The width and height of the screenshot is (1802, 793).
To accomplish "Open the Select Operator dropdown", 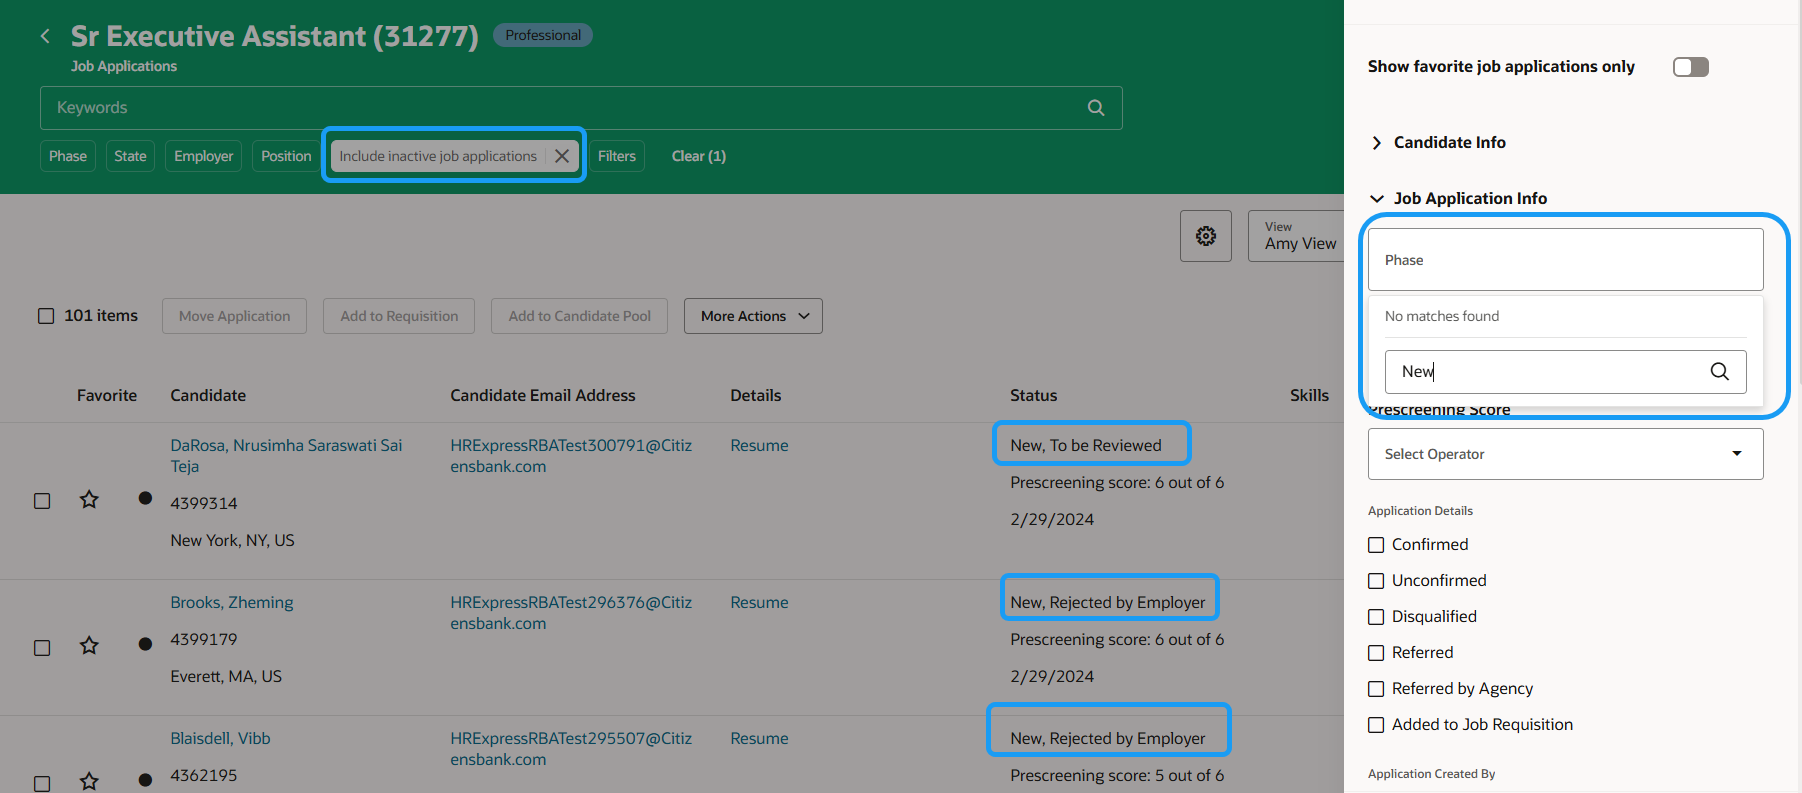I will [1565, 454].
